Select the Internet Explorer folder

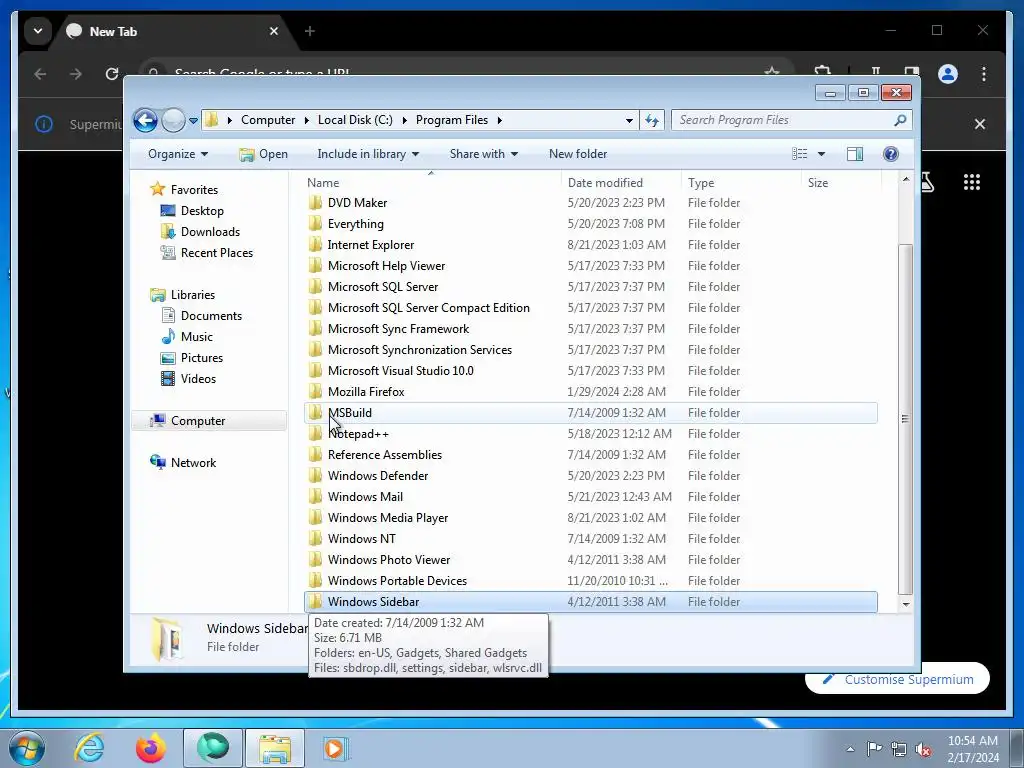point(590,245)
